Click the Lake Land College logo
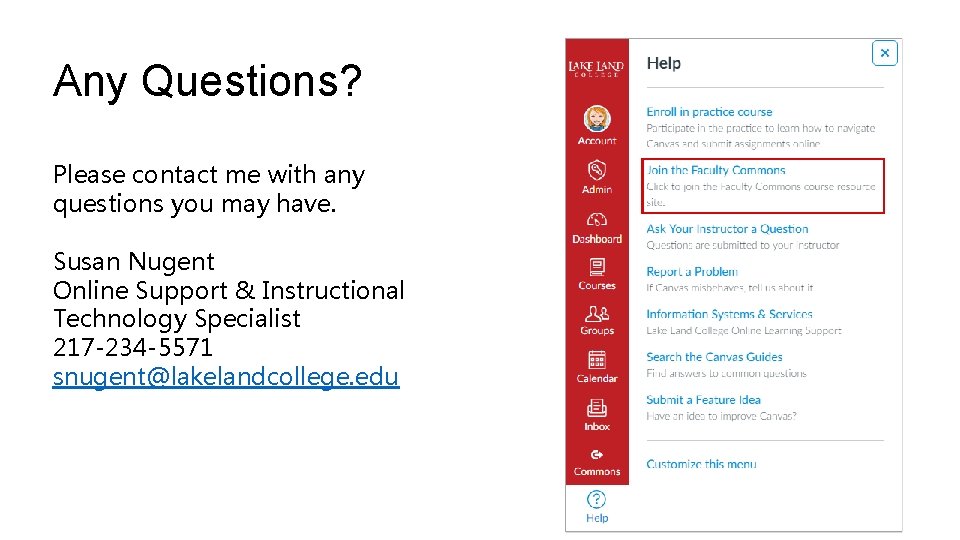Image resolution: width=960 pixels, height=540 pixels. click(597, 68)
